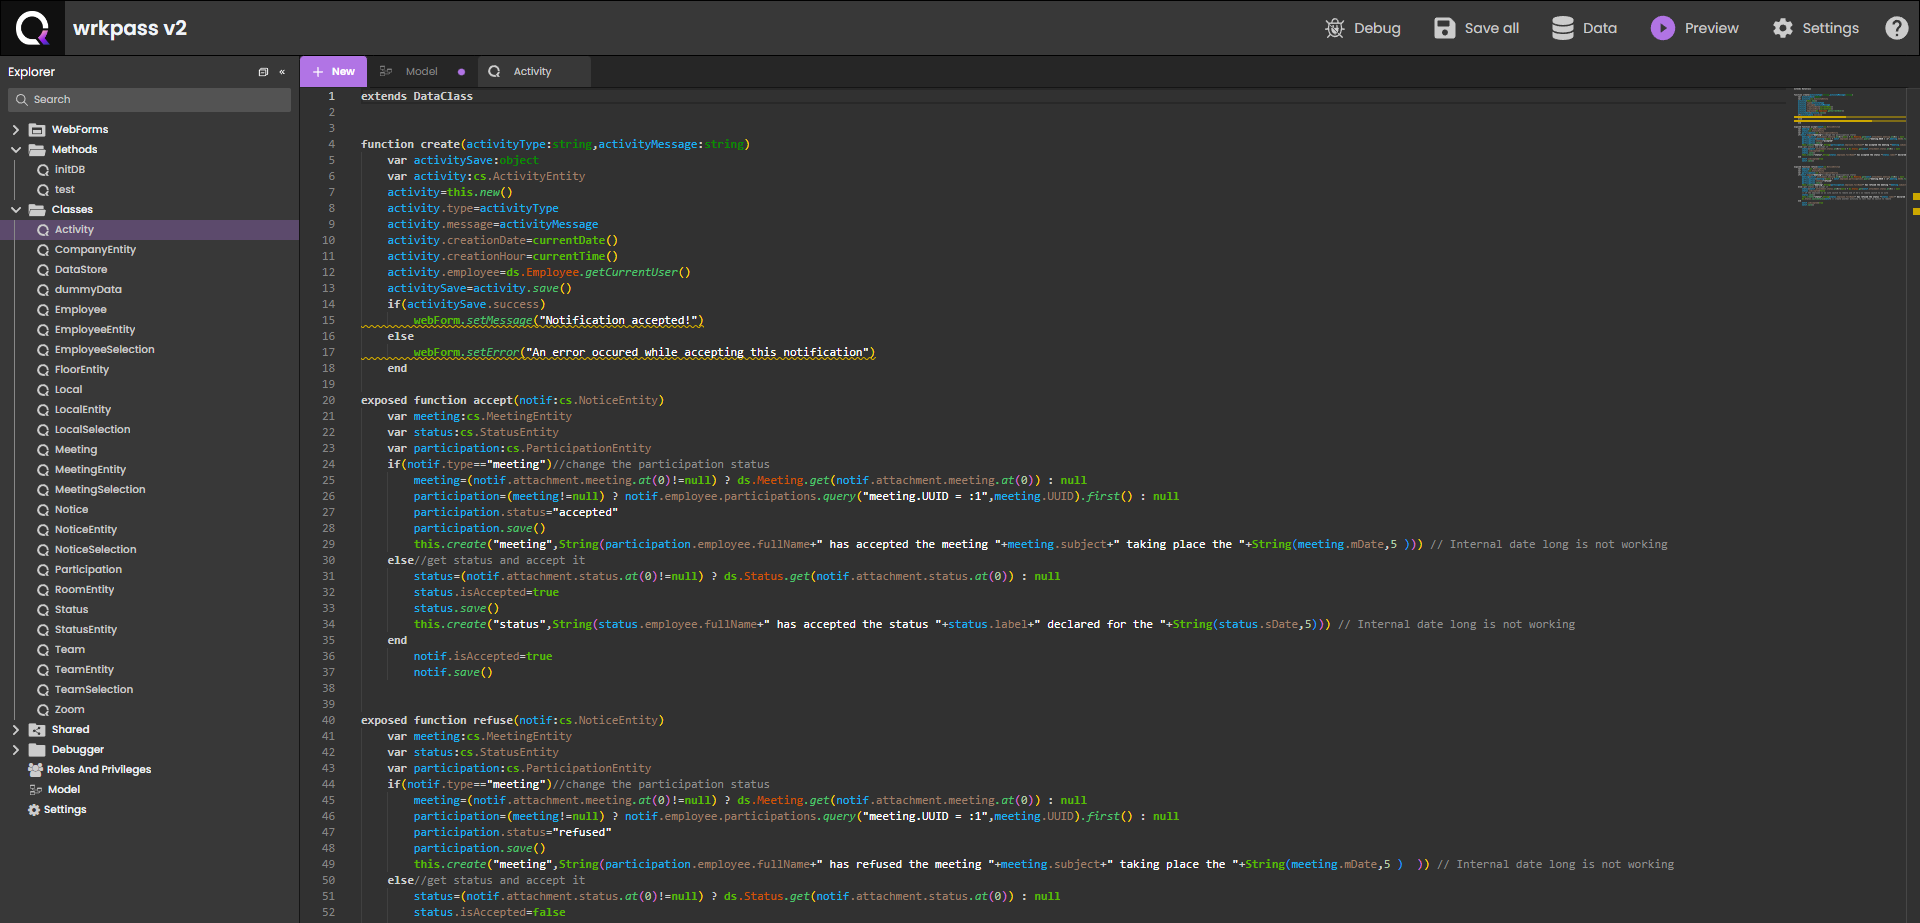
Task: Open the Notice class
Action: [71, 510]
